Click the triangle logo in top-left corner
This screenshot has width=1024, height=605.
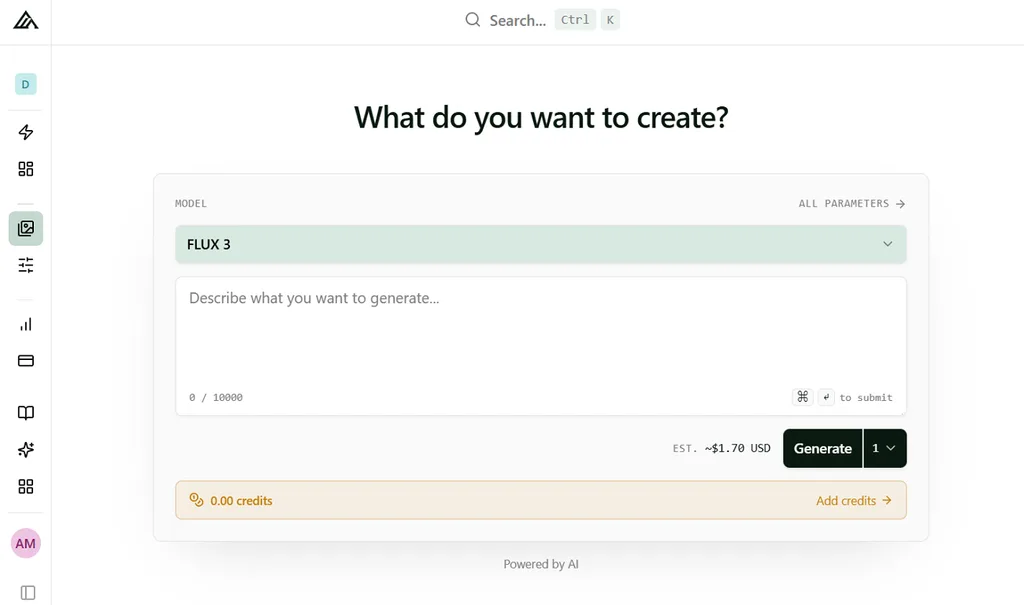(x=25, y=20)
